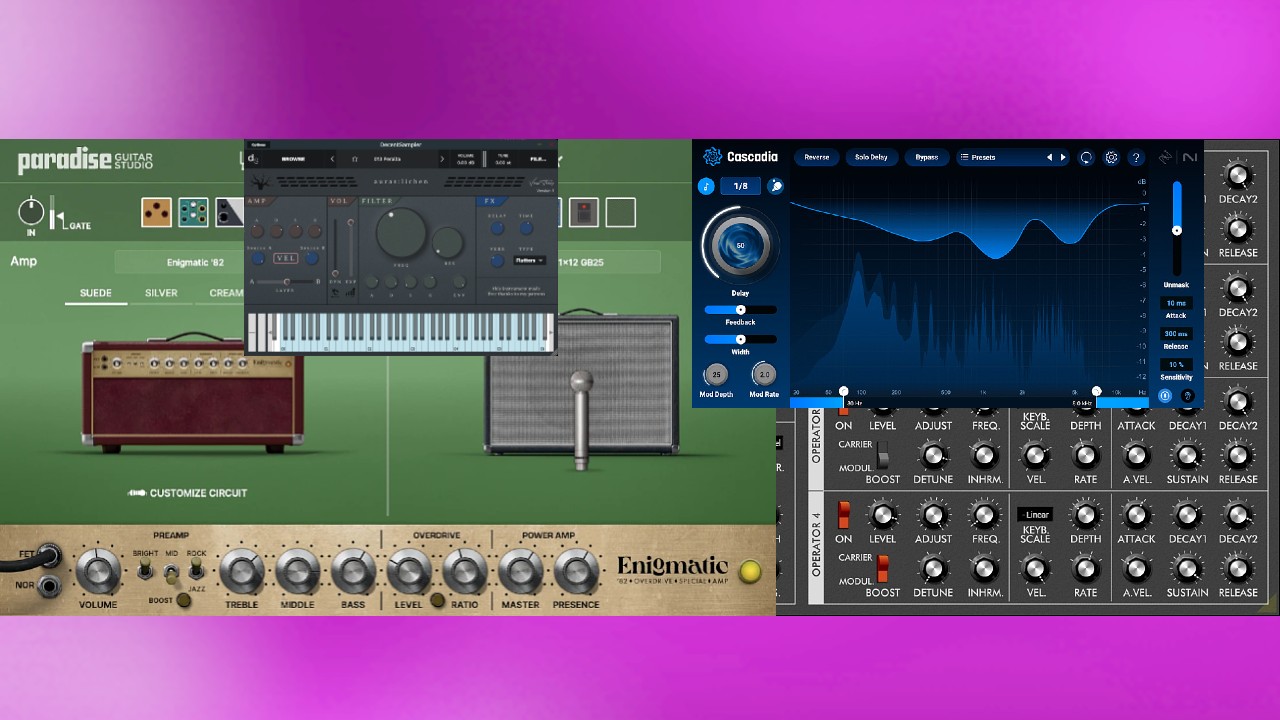Open the FILE... menu in DecentSampler
Viewport: 1280px width, 720px height.
pos(538,159)
